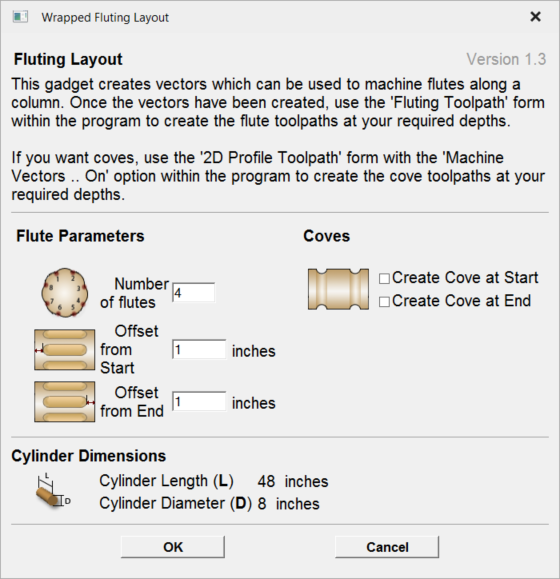Dismiss dialog with the Cancel button
Viewport: 560px width, 579px height.
[x=387, y=547]
